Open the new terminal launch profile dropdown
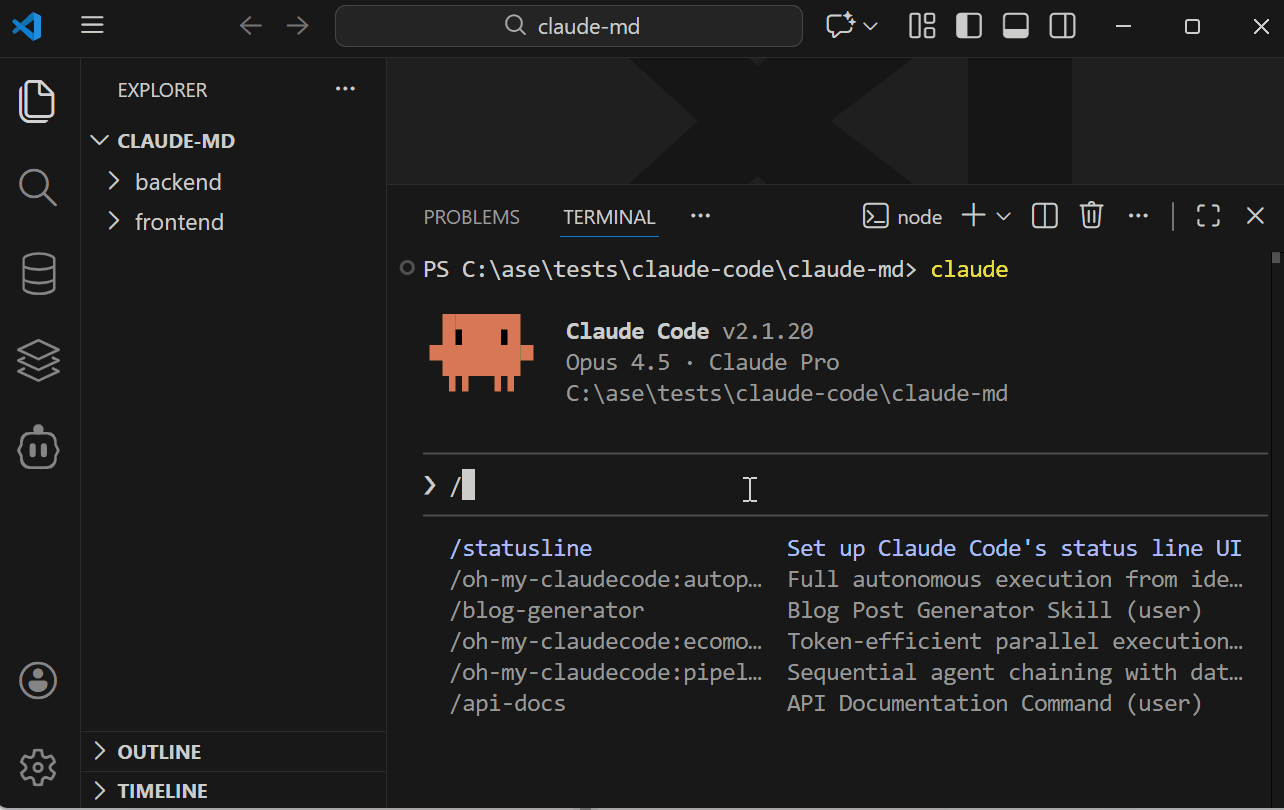Screen dimensions: 1284x810 click(x=1003, y=217)
